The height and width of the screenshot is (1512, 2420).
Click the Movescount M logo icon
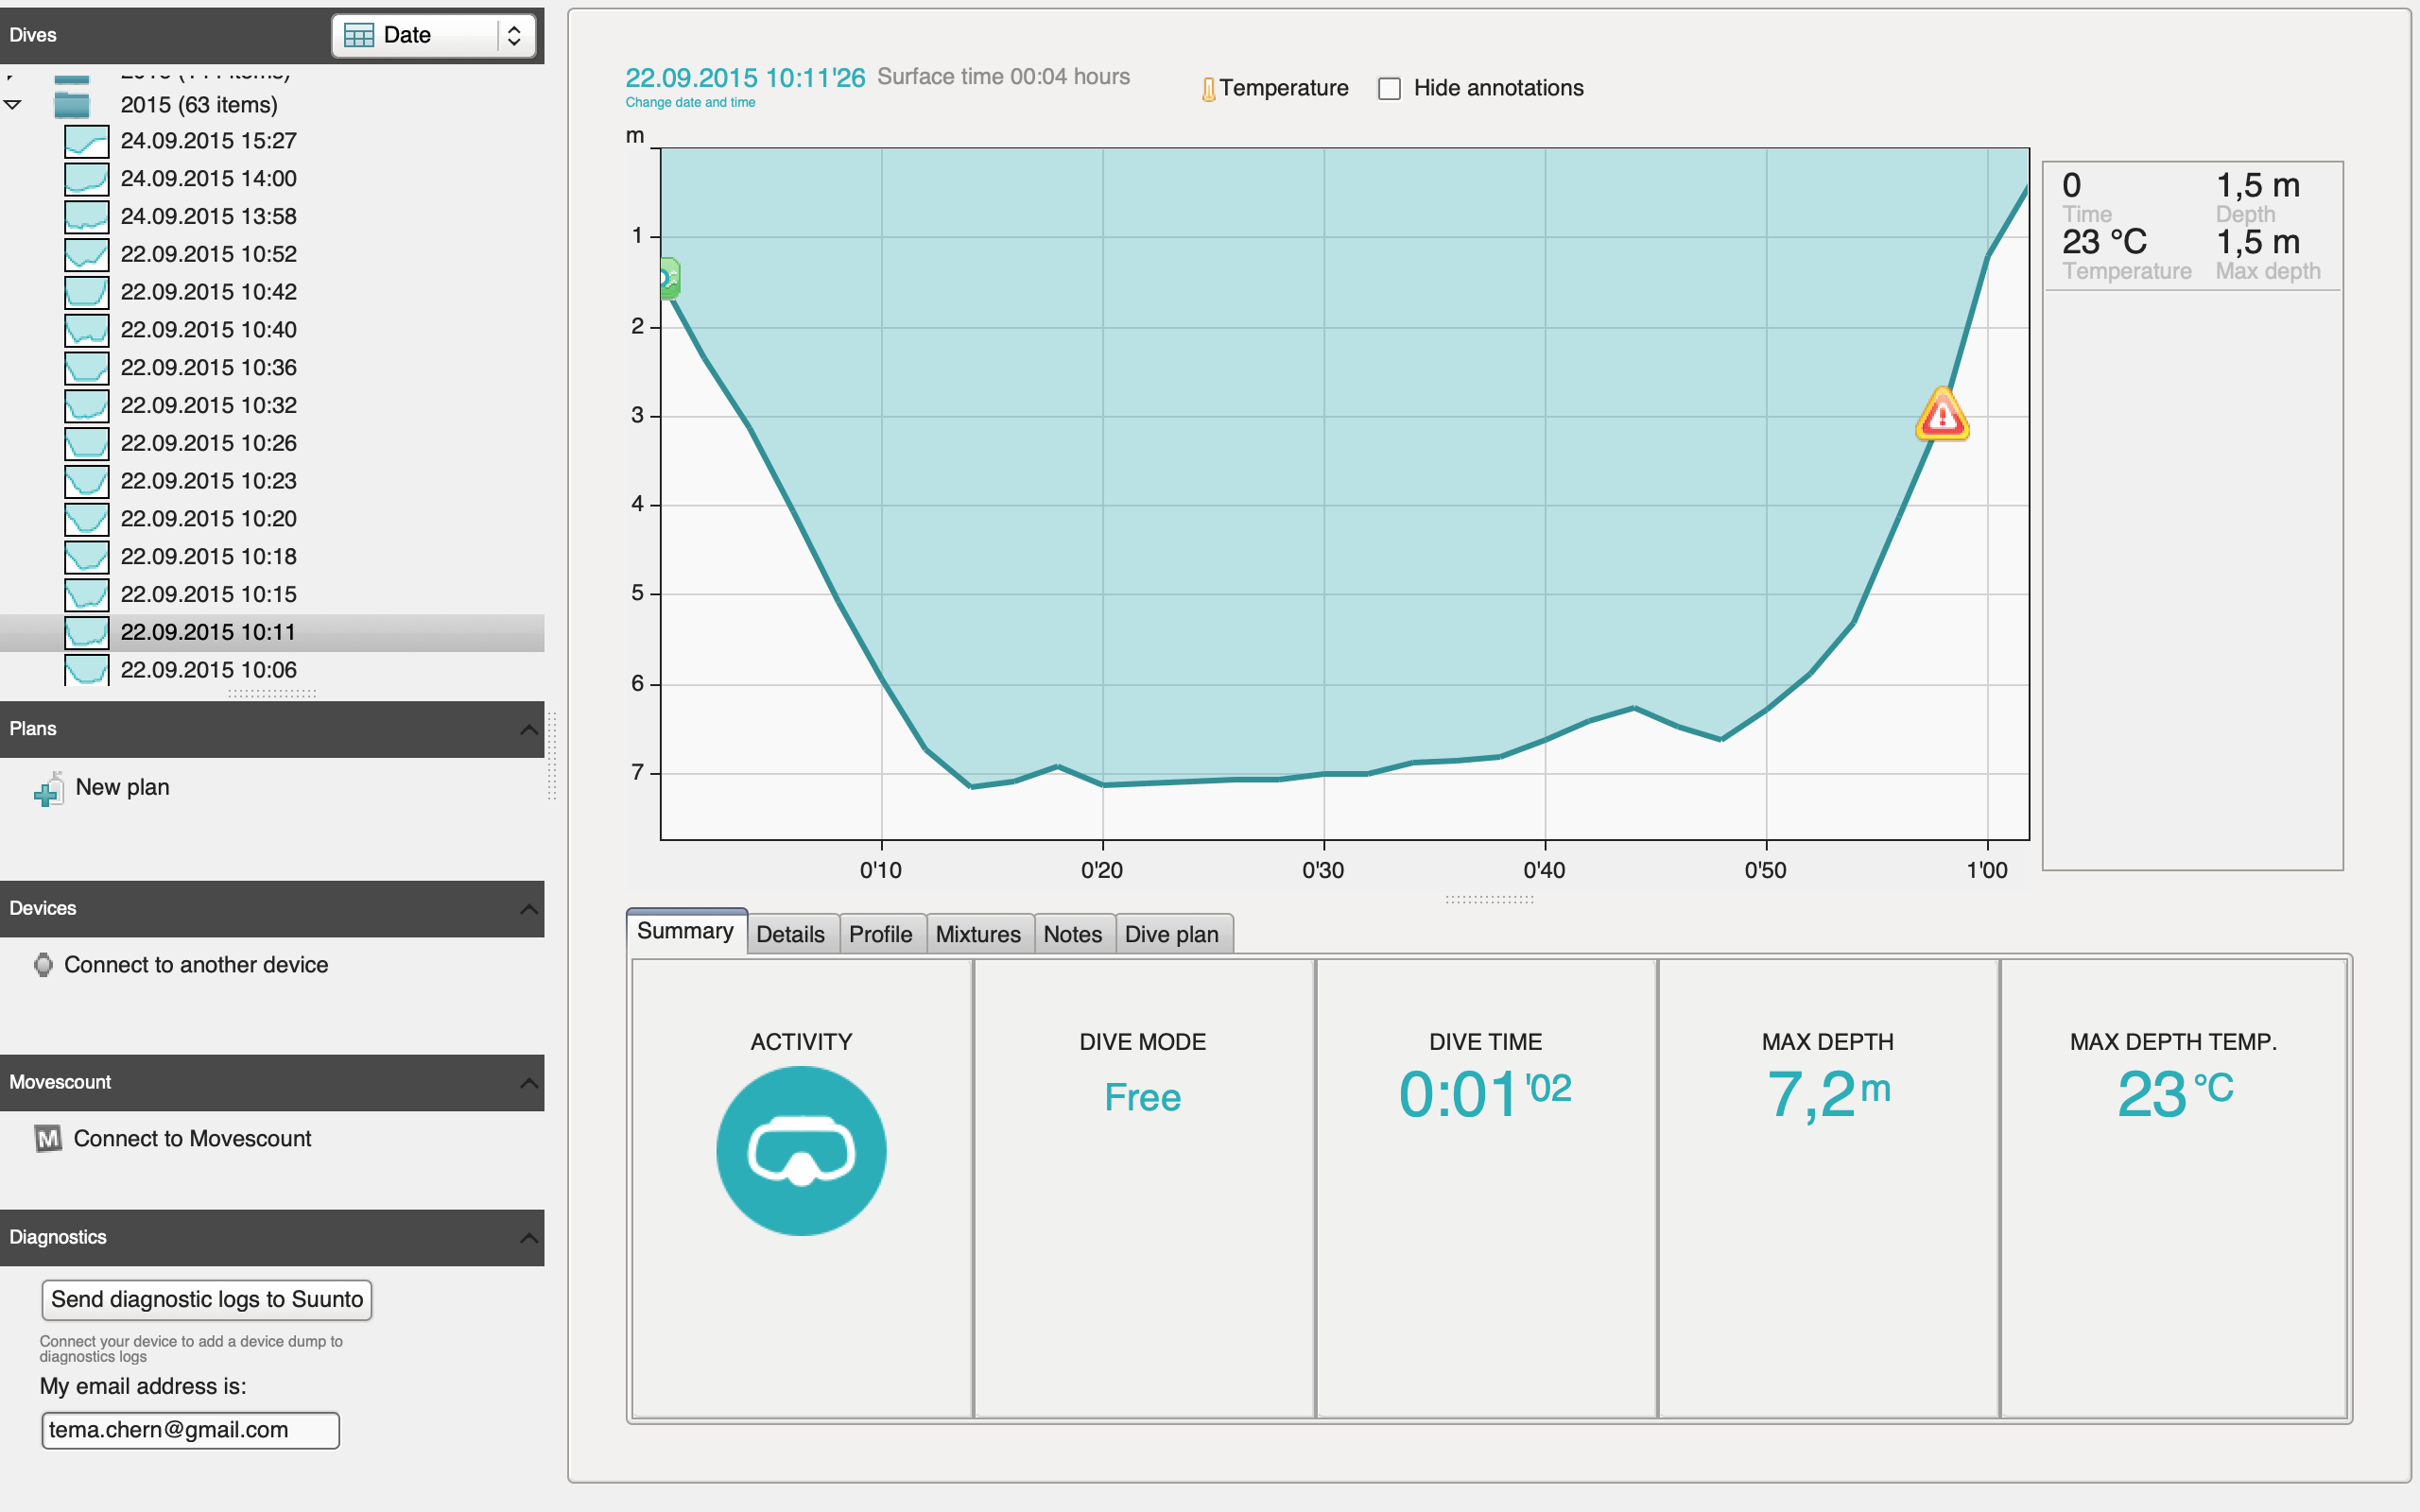tap(48, 1139)
